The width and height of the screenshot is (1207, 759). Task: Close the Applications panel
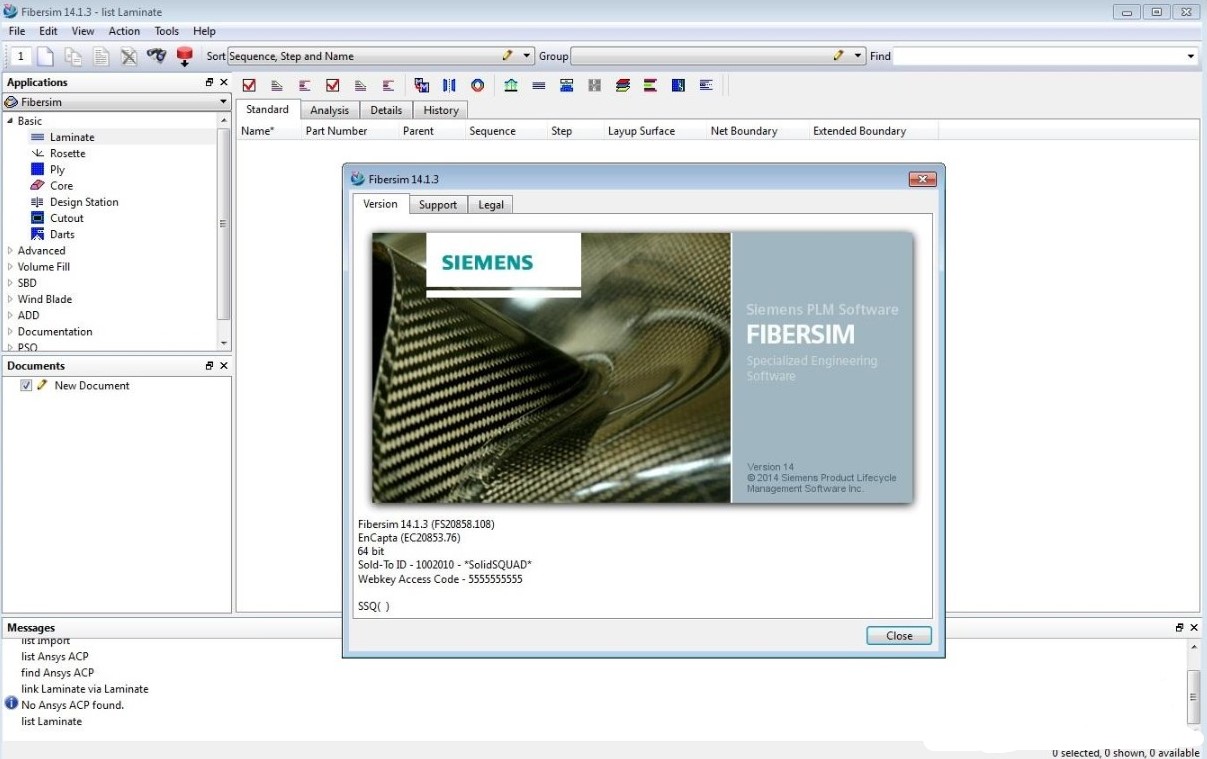(223, 82)
